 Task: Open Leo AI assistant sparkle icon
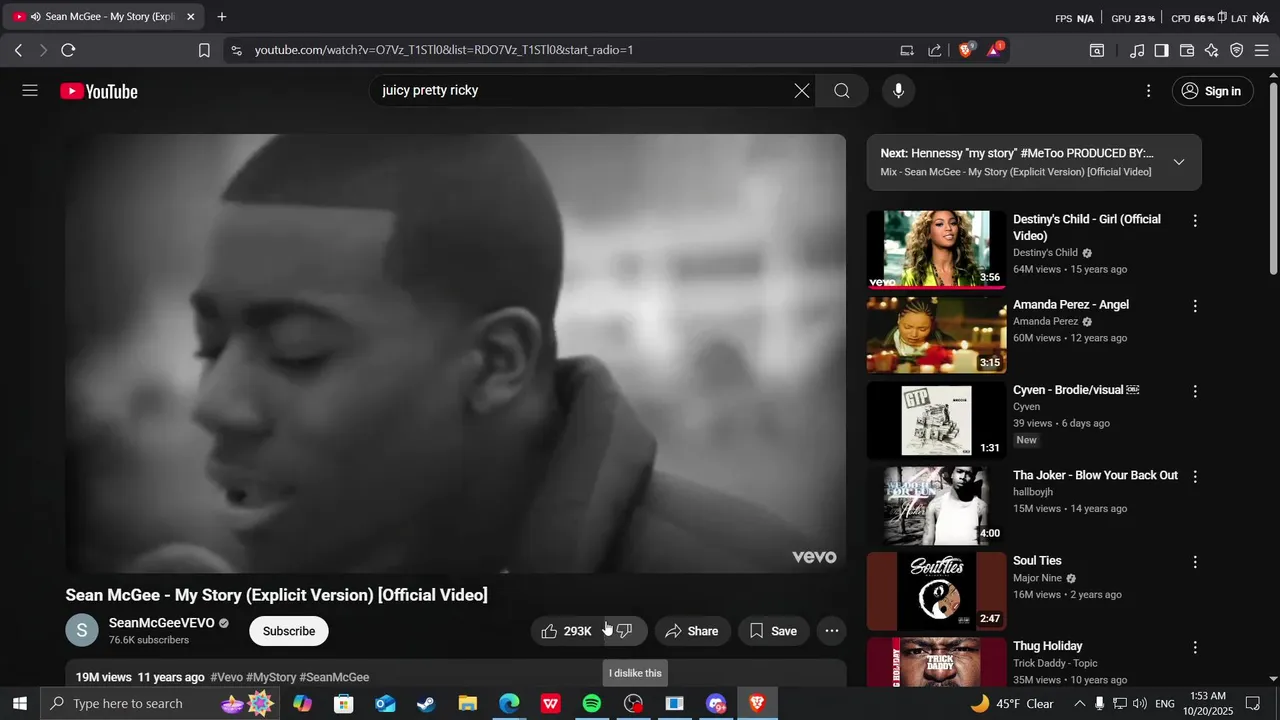coord(1212,50)
